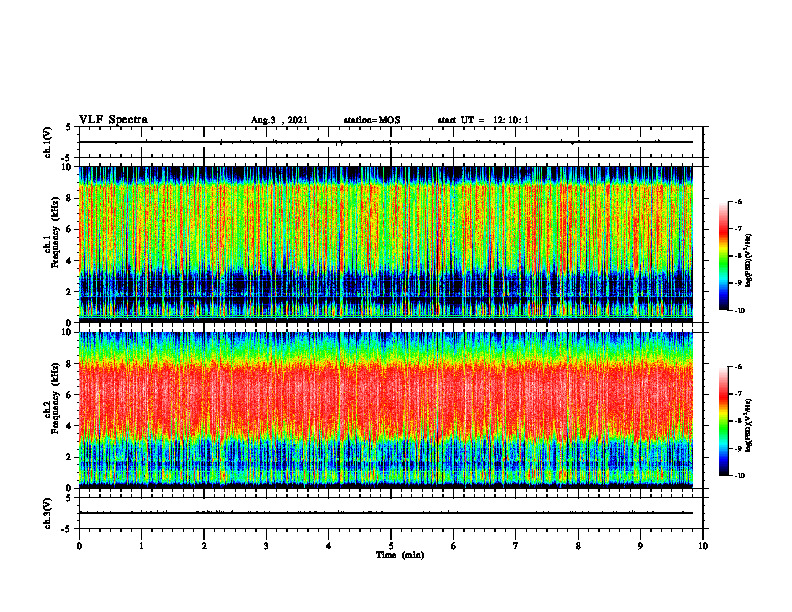Click the "start UT = 12:10: 1" header

(483, 120)
